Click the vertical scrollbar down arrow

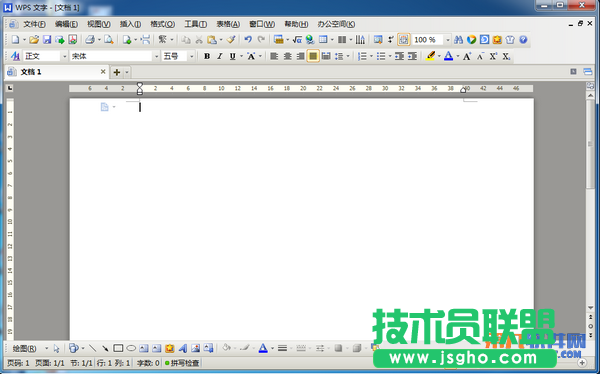590,308
